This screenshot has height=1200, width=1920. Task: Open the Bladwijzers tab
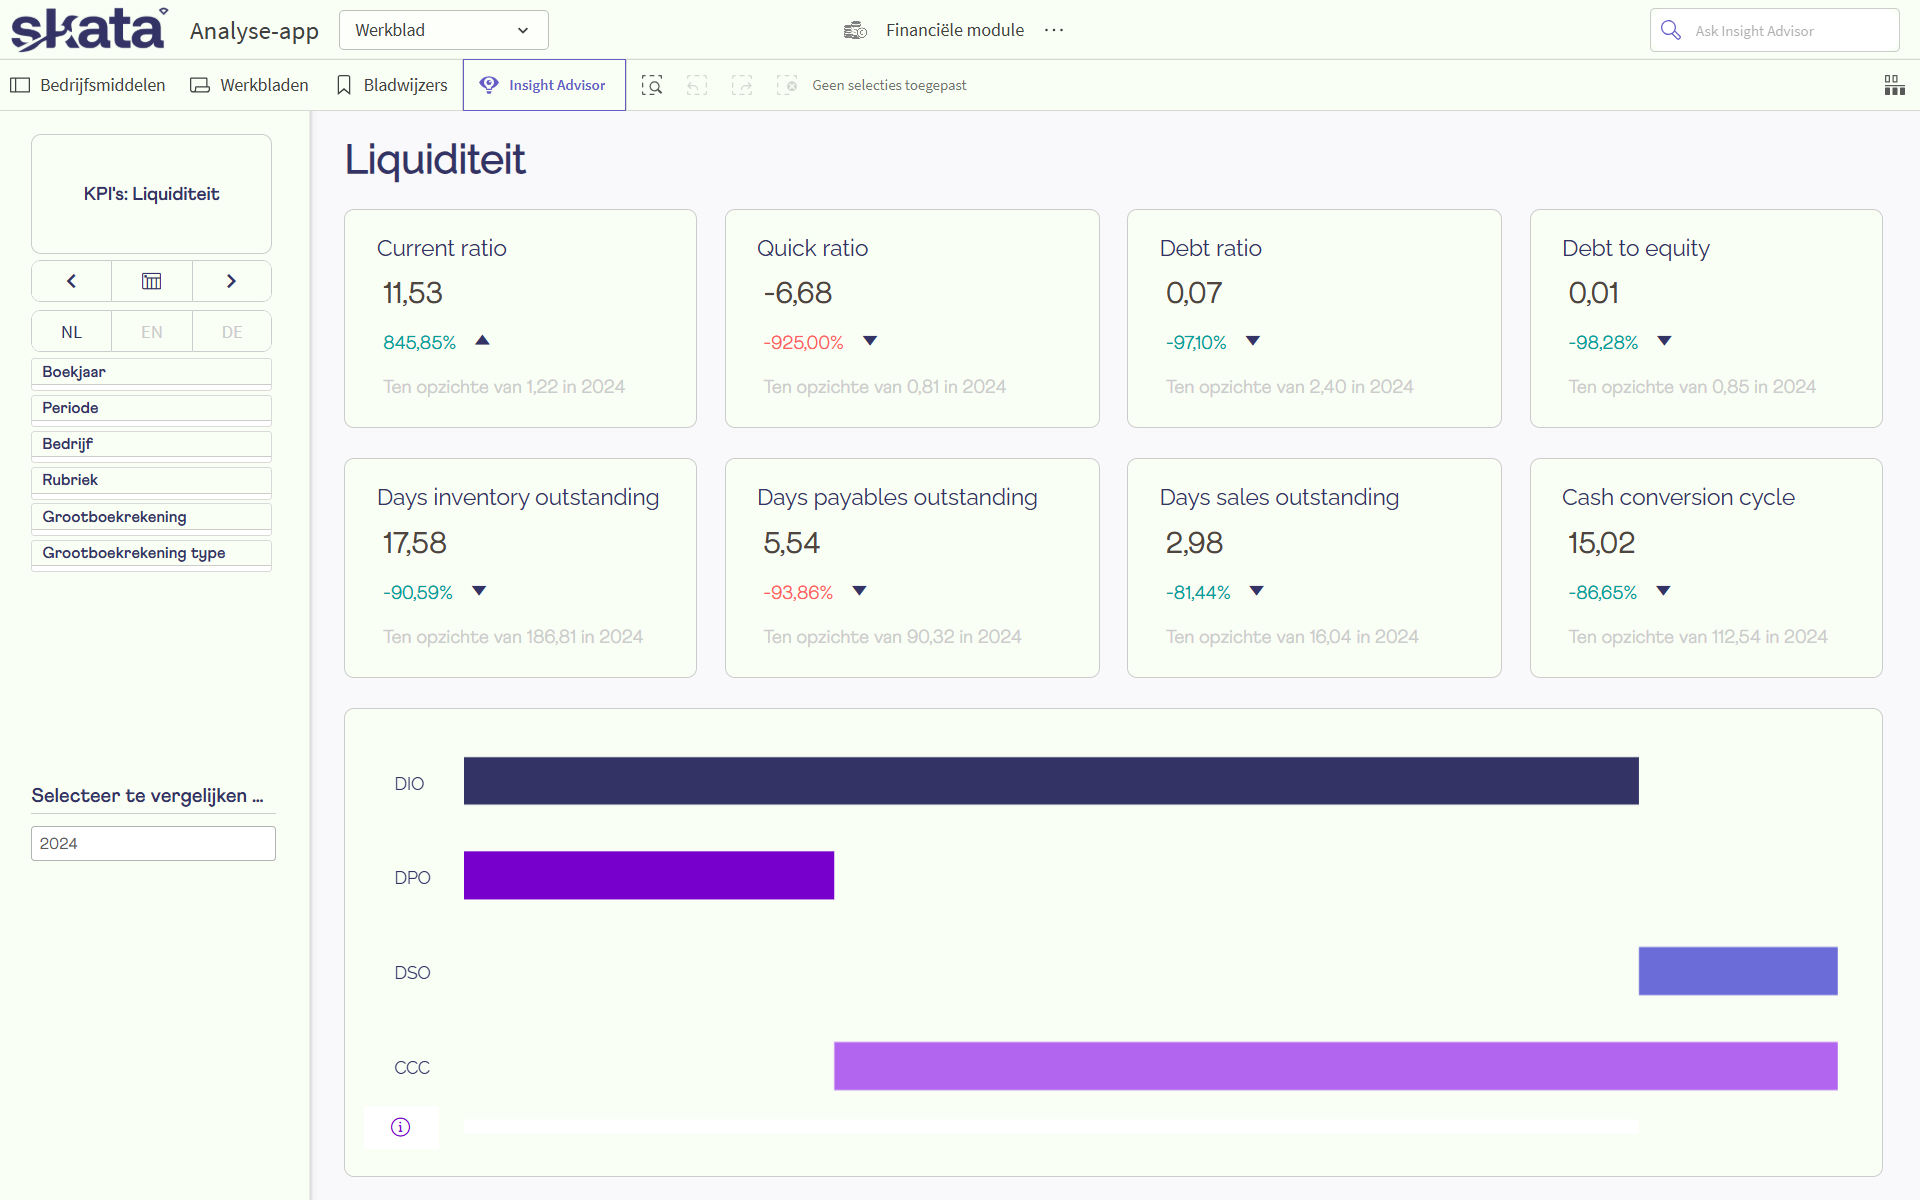tap(392, 85)
